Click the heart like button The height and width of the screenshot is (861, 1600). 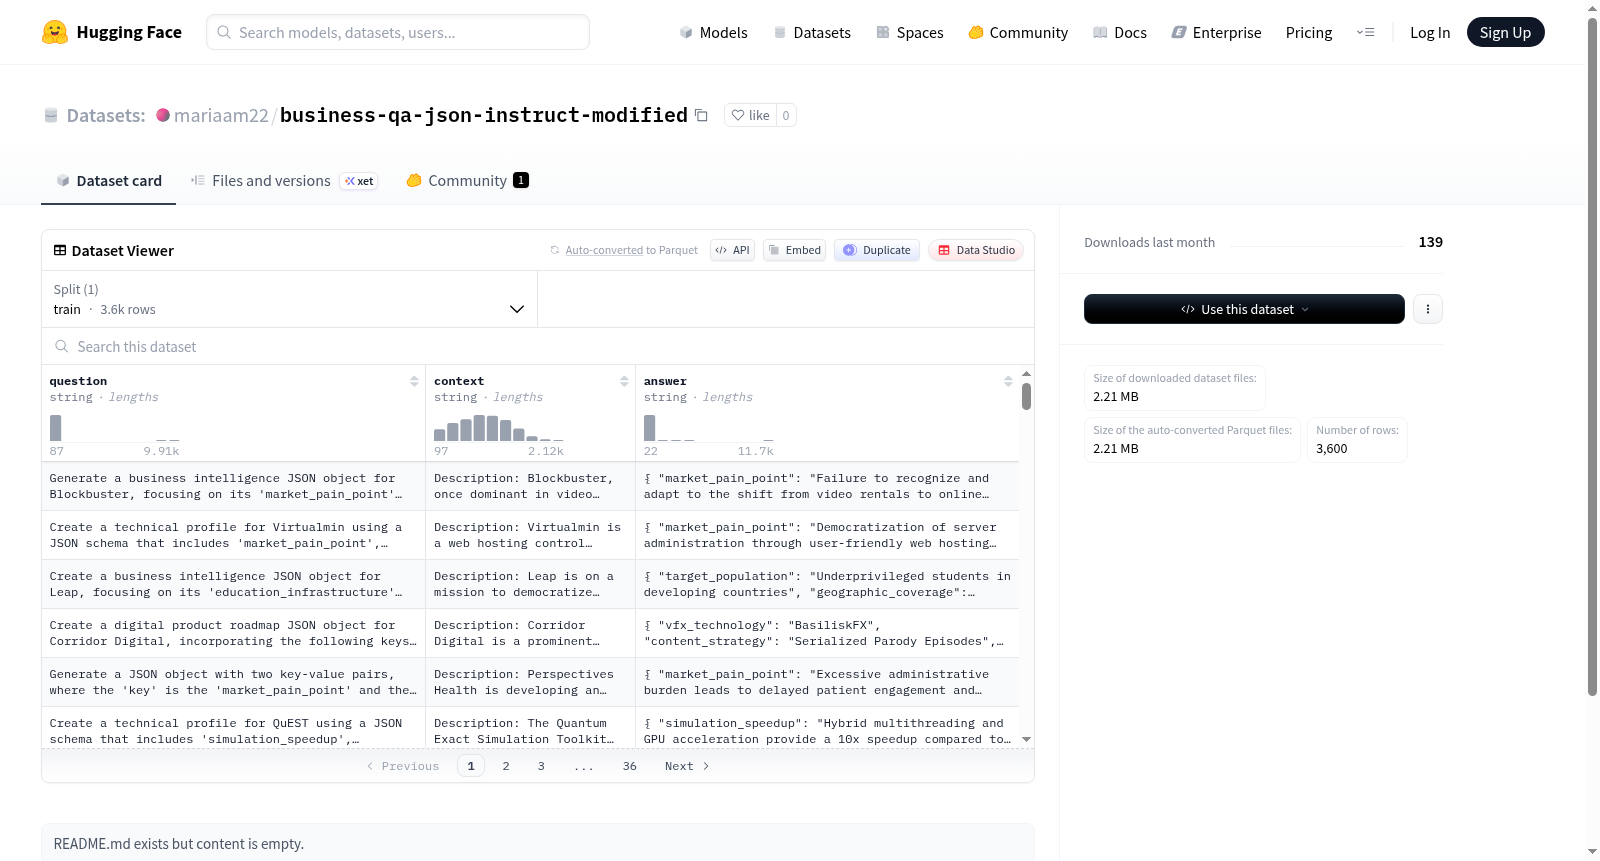click(x=750, y=115)
